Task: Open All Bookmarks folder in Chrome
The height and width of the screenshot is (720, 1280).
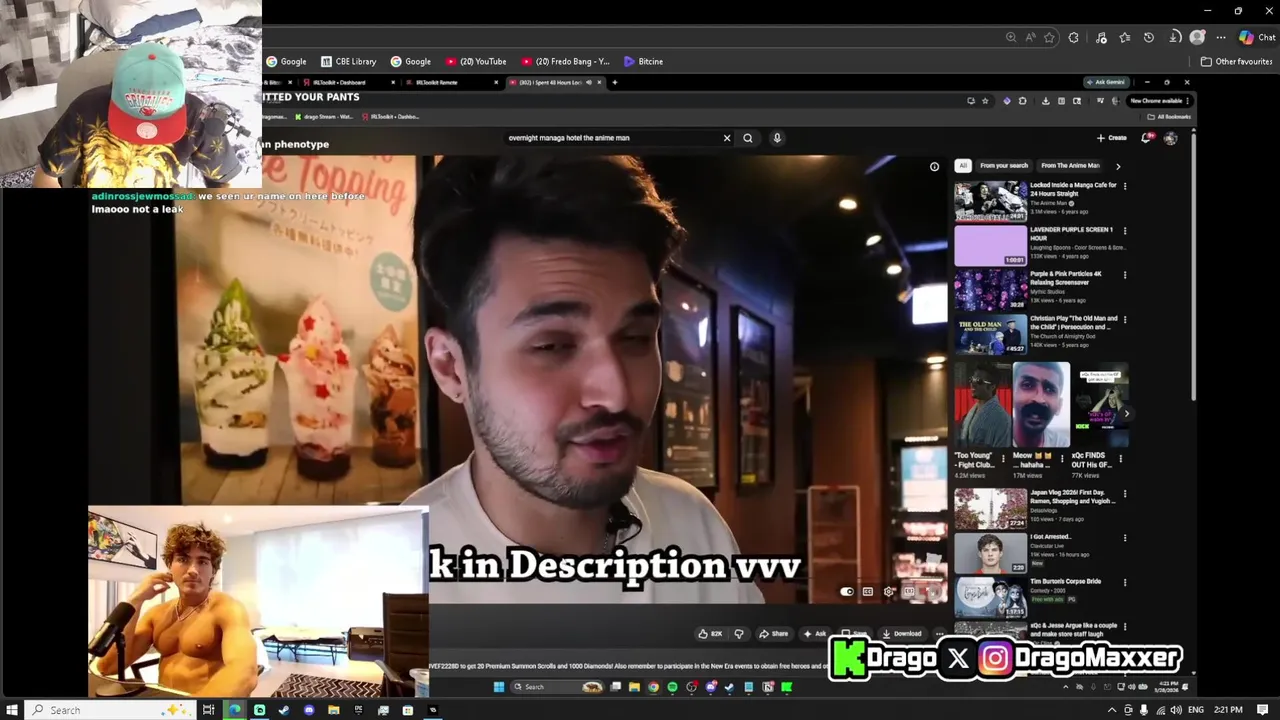Action: pyautogui.click(x=1170, y=117)
